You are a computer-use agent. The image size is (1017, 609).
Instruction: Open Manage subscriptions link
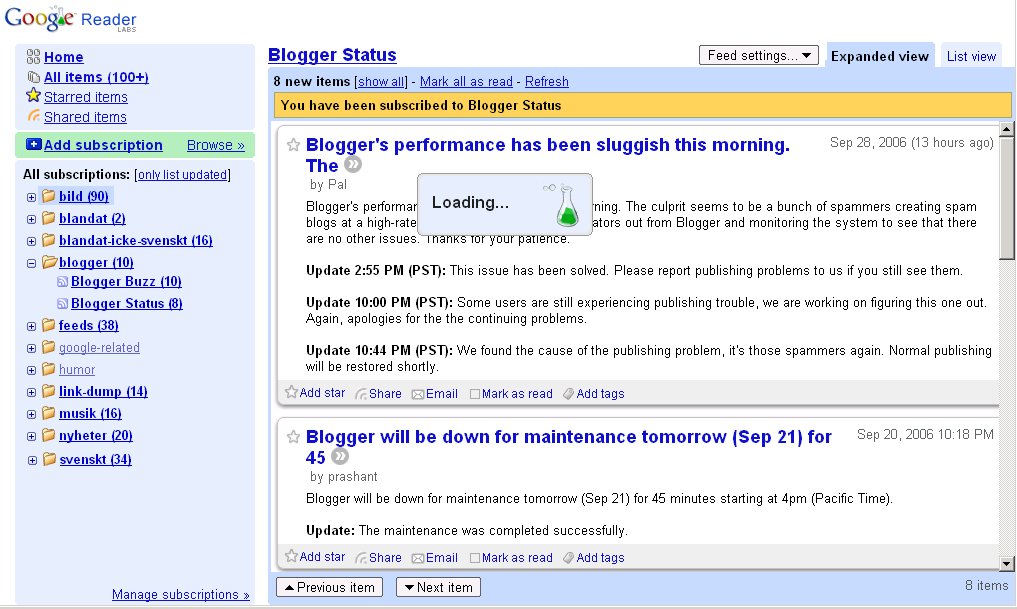(x=180, y=595)
